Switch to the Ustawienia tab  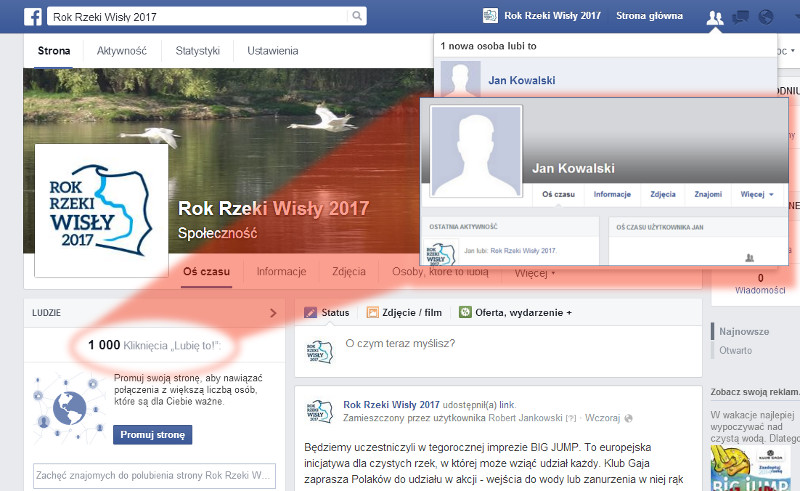pyautogui.click(x=272, y=51)
